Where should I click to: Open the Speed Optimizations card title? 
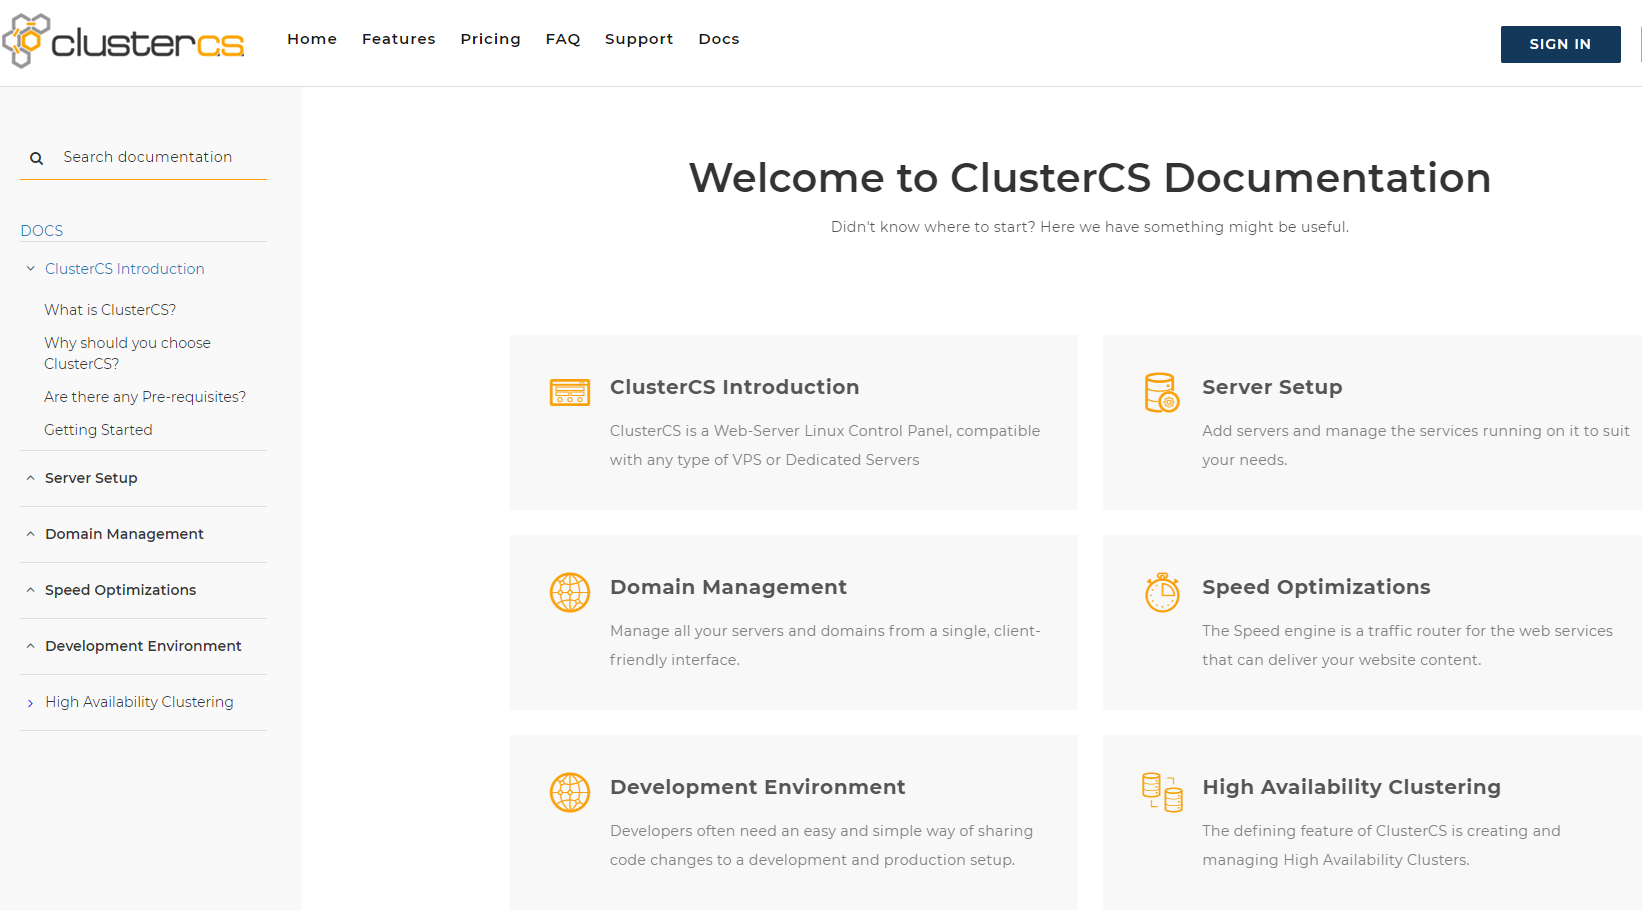(x=1316, y=587)
